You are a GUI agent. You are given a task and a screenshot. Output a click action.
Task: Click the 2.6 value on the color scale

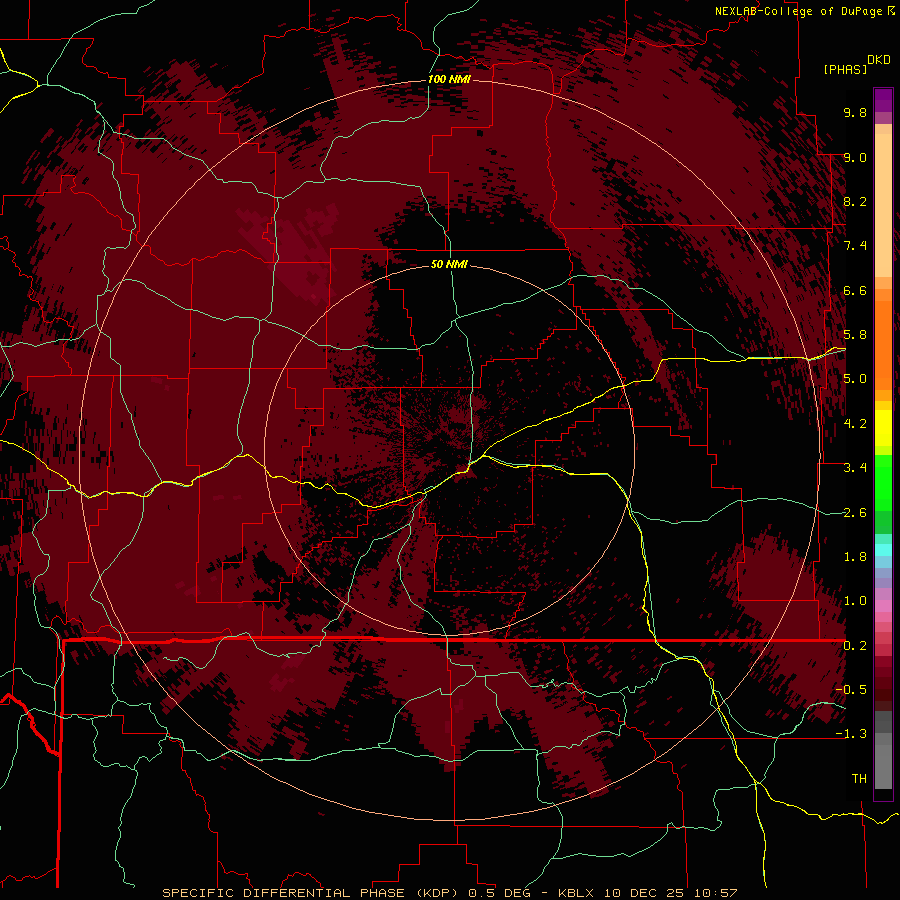pyautogui.click(x=855, y=512)
